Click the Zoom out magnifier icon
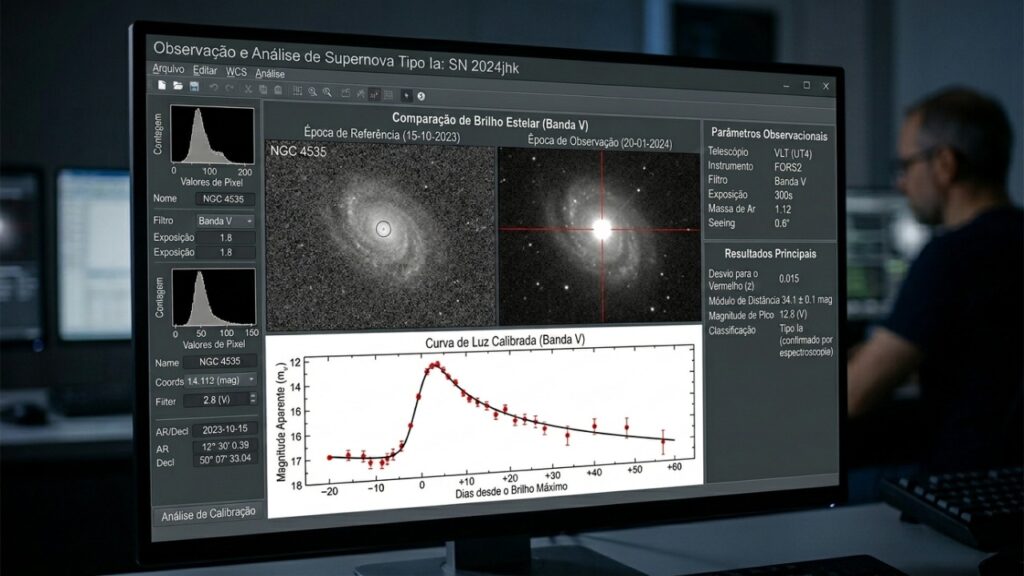The image size is (1024, 576). point(327,92)
